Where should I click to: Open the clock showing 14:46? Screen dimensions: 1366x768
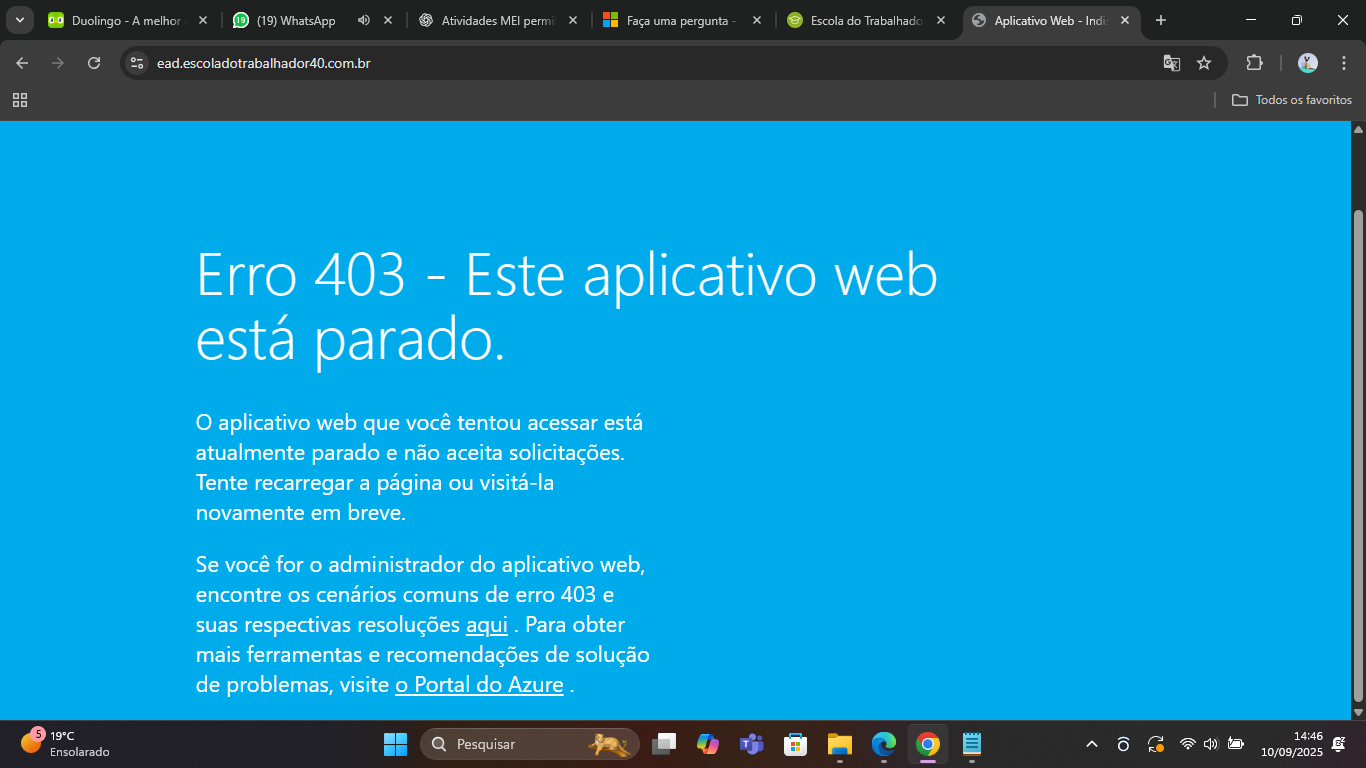1291,744
